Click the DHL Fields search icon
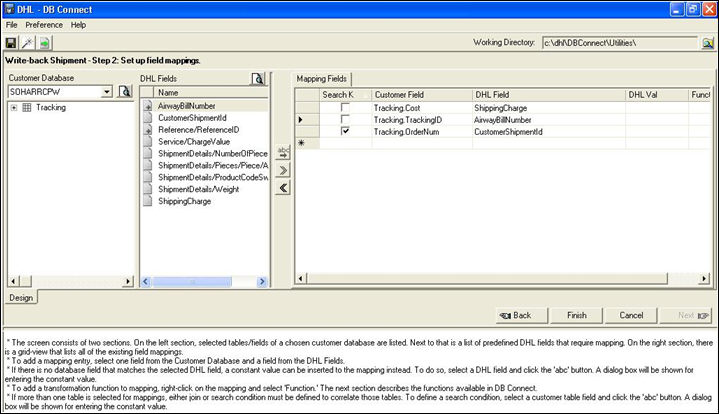 click(x=258, y=79)
